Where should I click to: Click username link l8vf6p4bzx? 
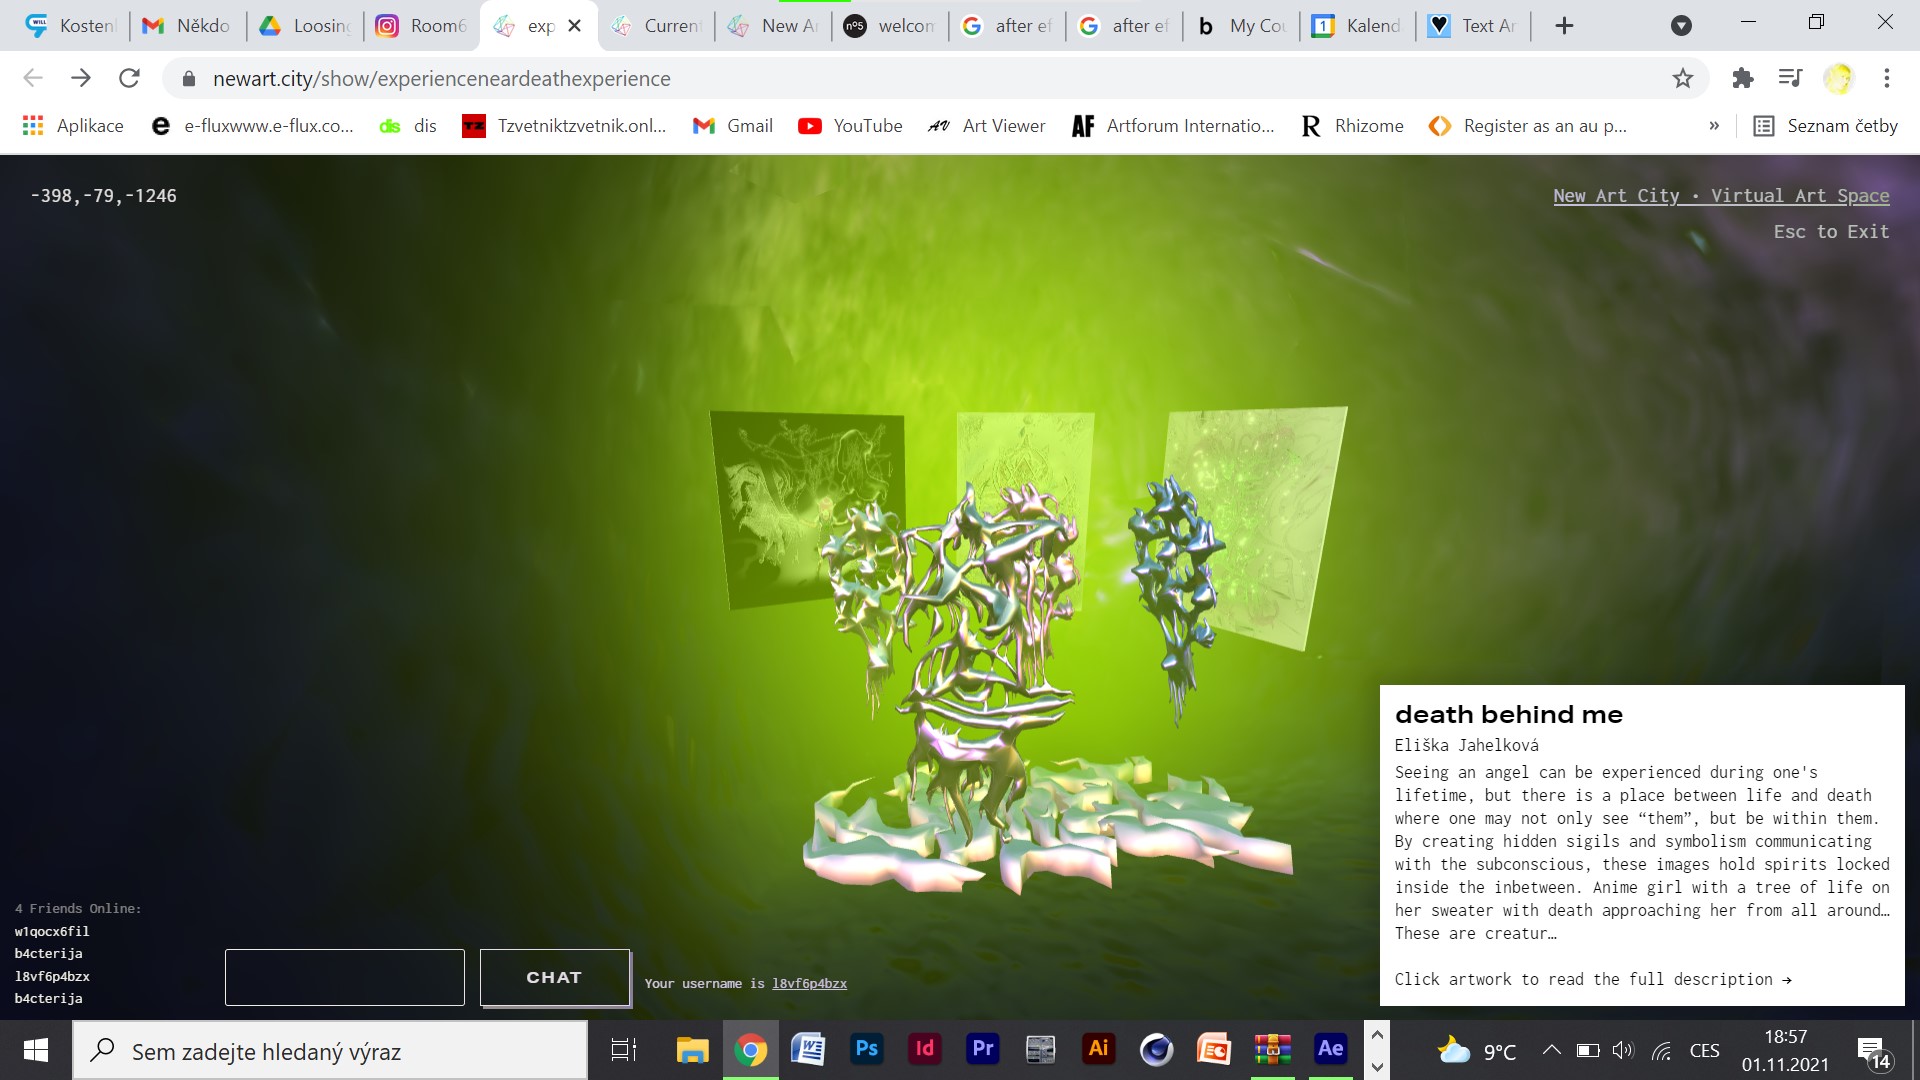(x=809, y=983)
